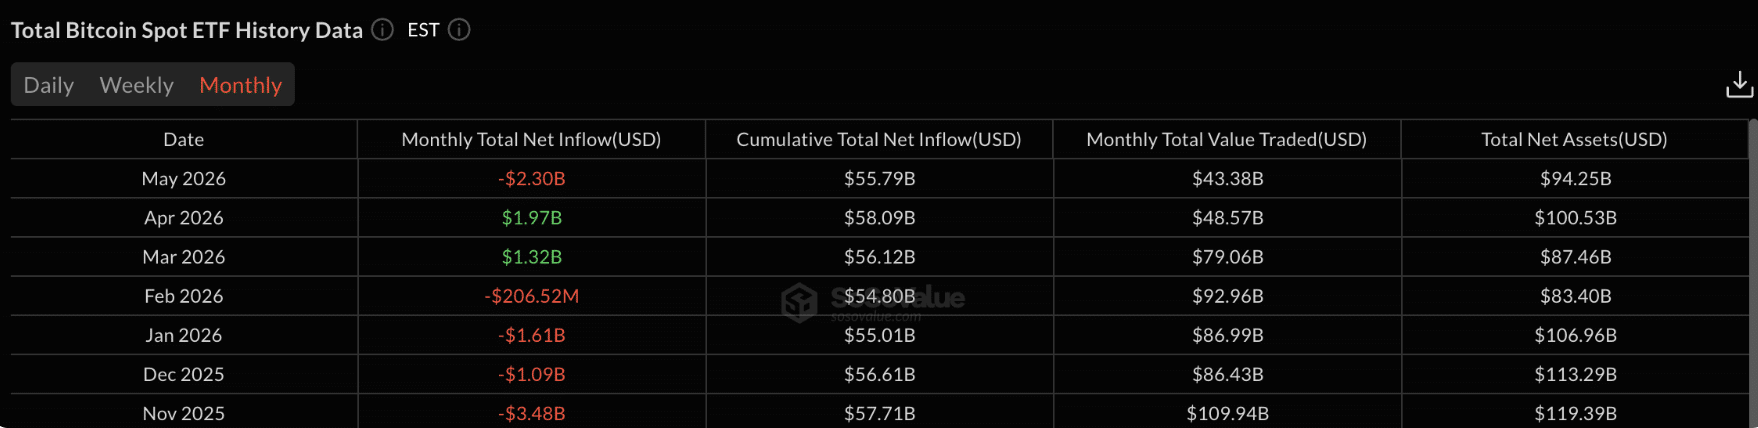Switch to the Weekly tab
Viewport: 1758px width, 428px height.
pyautogui.click(x=136, y=85)
